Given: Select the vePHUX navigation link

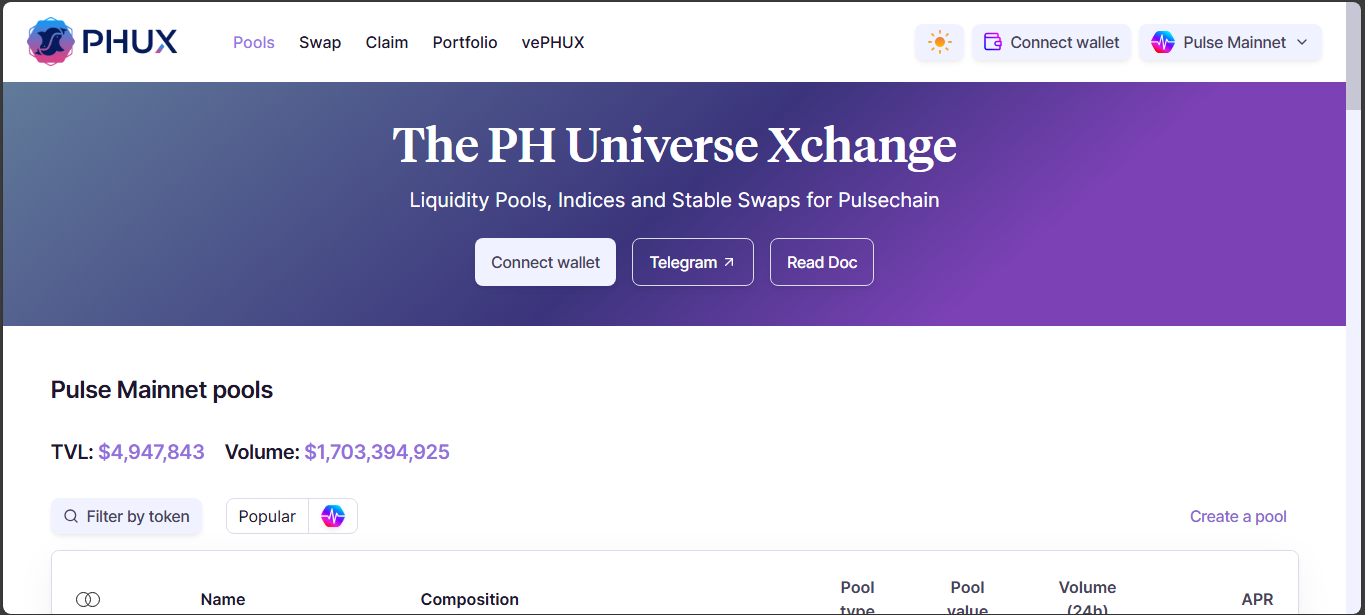Looking at the screenshot, I should [553, 42].
